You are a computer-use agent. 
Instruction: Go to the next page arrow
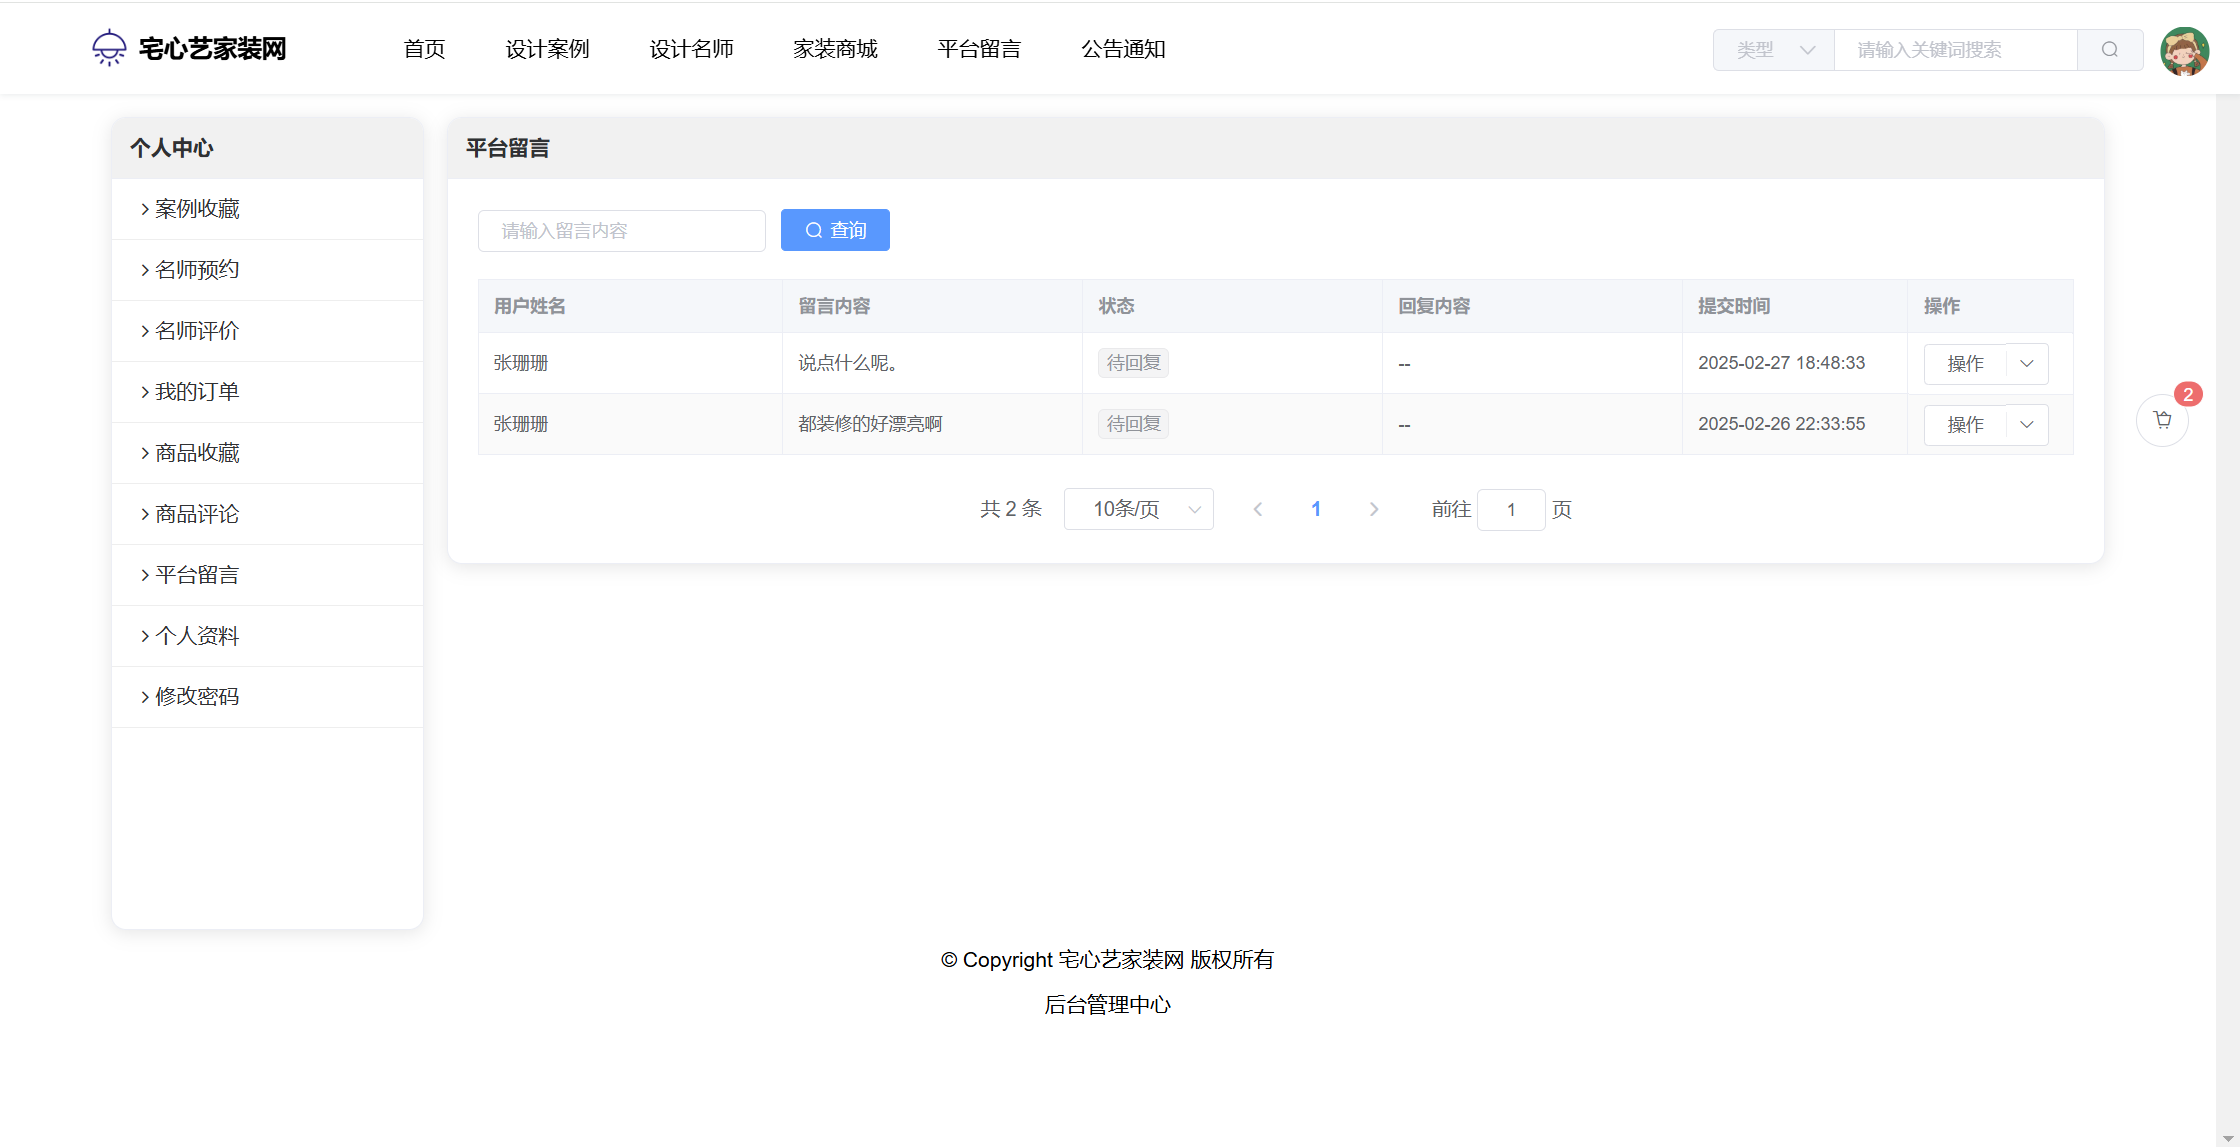(x=1374, y=510)
